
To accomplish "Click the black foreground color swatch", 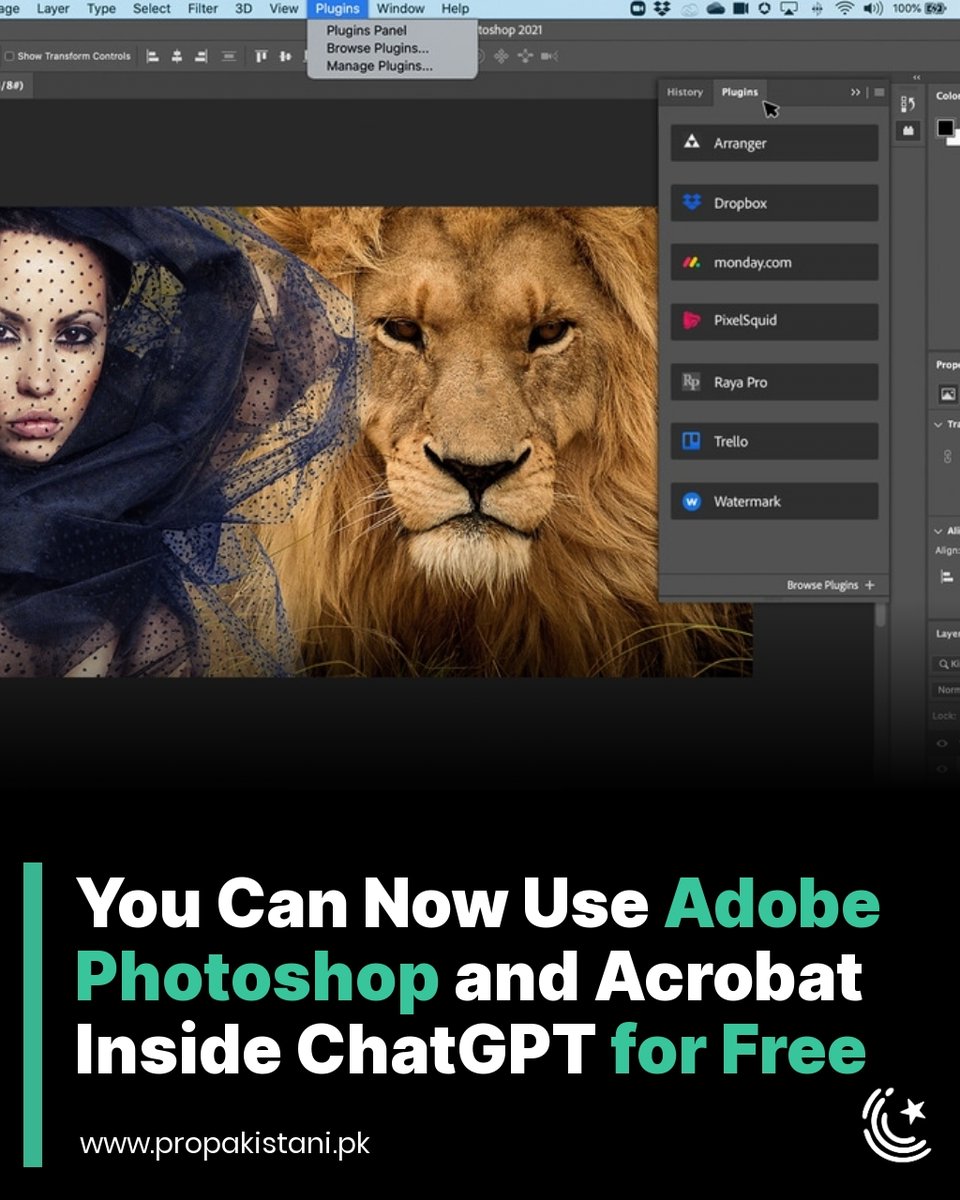I will (946, 128).
